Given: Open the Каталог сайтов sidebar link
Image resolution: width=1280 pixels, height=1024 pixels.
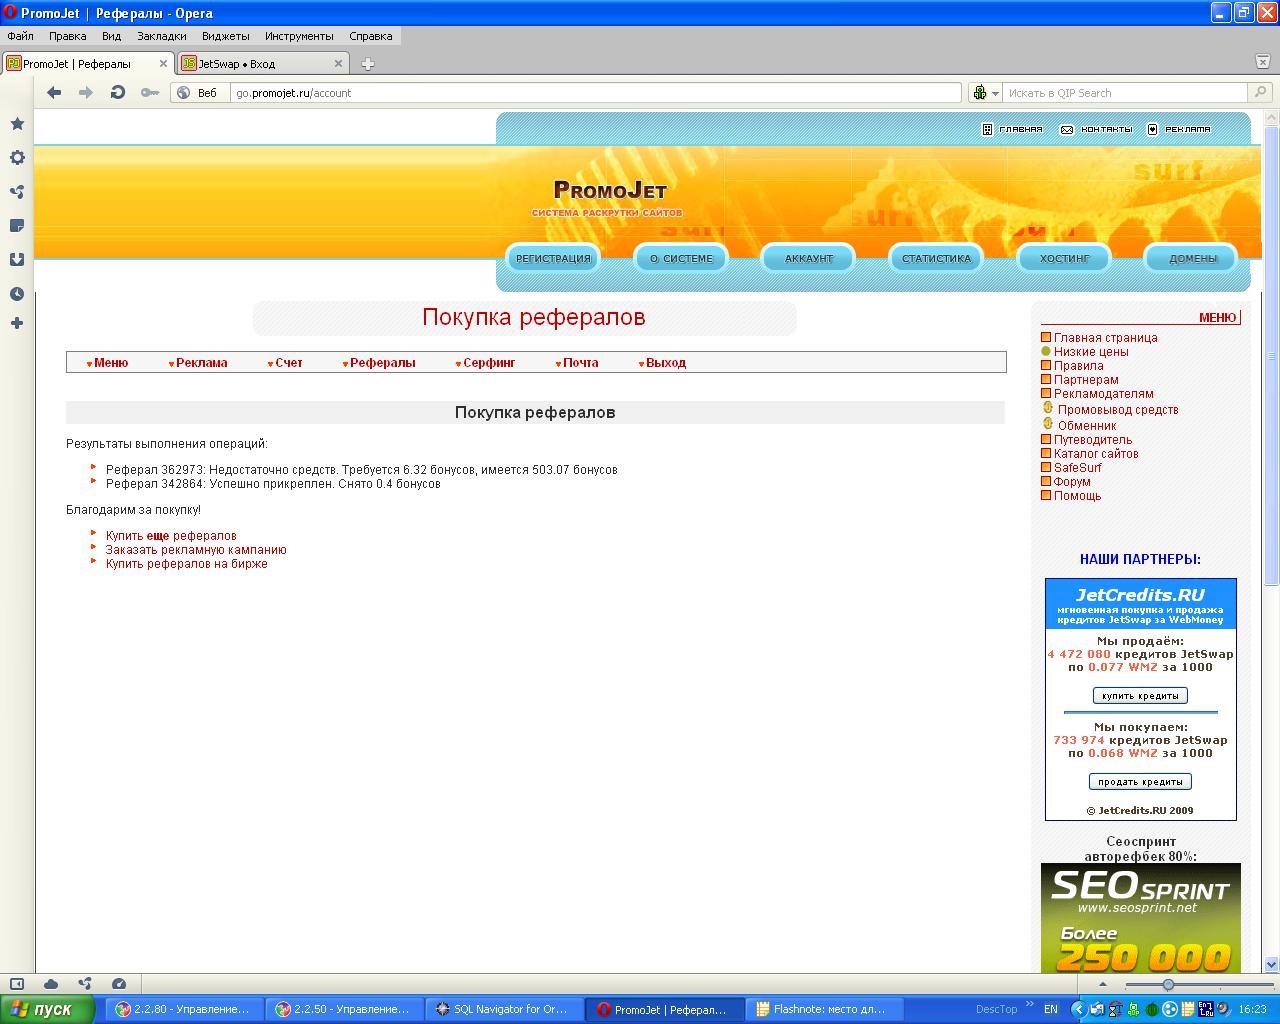Looking at the screenshot, I should (1096, 454).
